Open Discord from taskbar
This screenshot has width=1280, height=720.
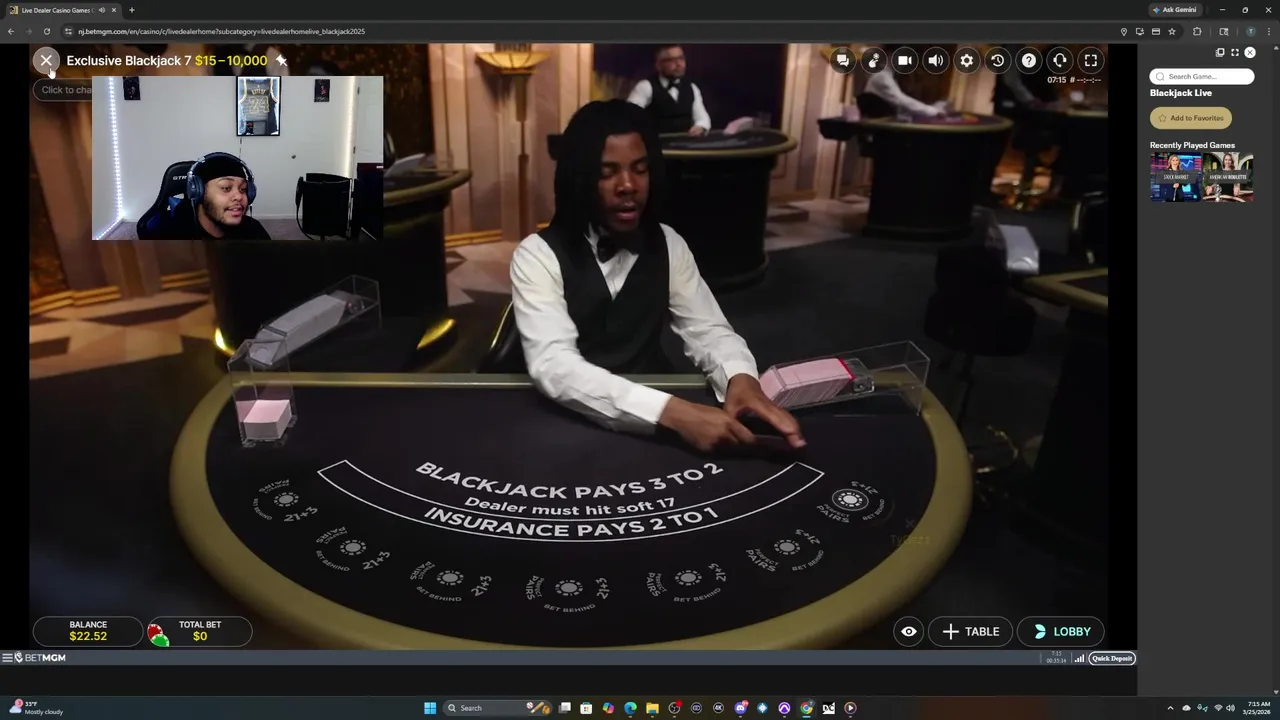tap(740, 708)
